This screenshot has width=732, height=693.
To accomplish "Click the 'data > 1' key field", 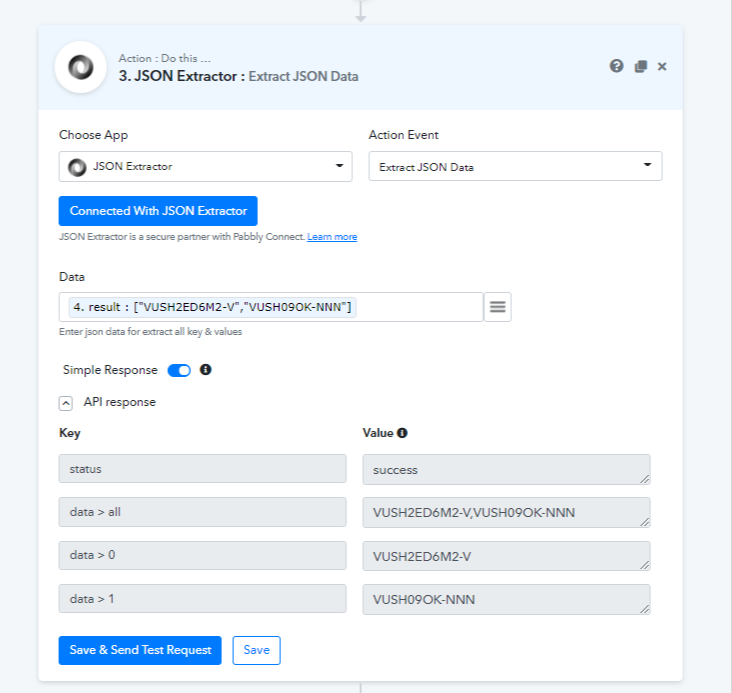I will [203, 598].
